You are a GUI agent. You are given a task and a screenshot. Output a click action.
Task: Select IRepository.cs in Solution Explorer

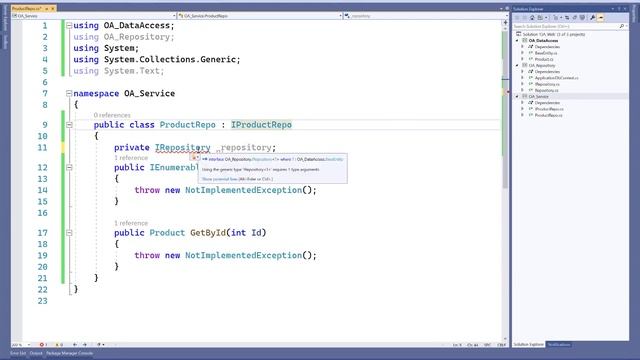[547, 84]
